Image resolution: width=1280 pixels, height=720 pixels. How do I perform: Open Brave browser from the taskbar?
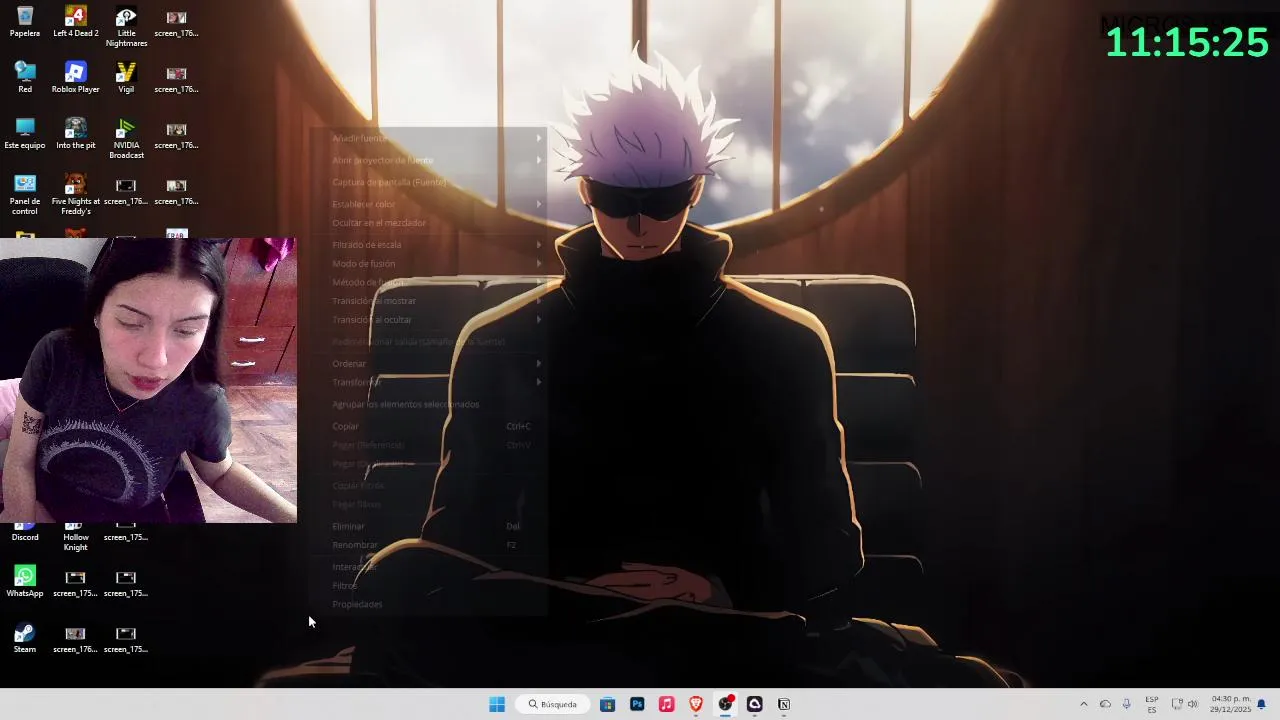pyautogui.click(x=696, y=704)
